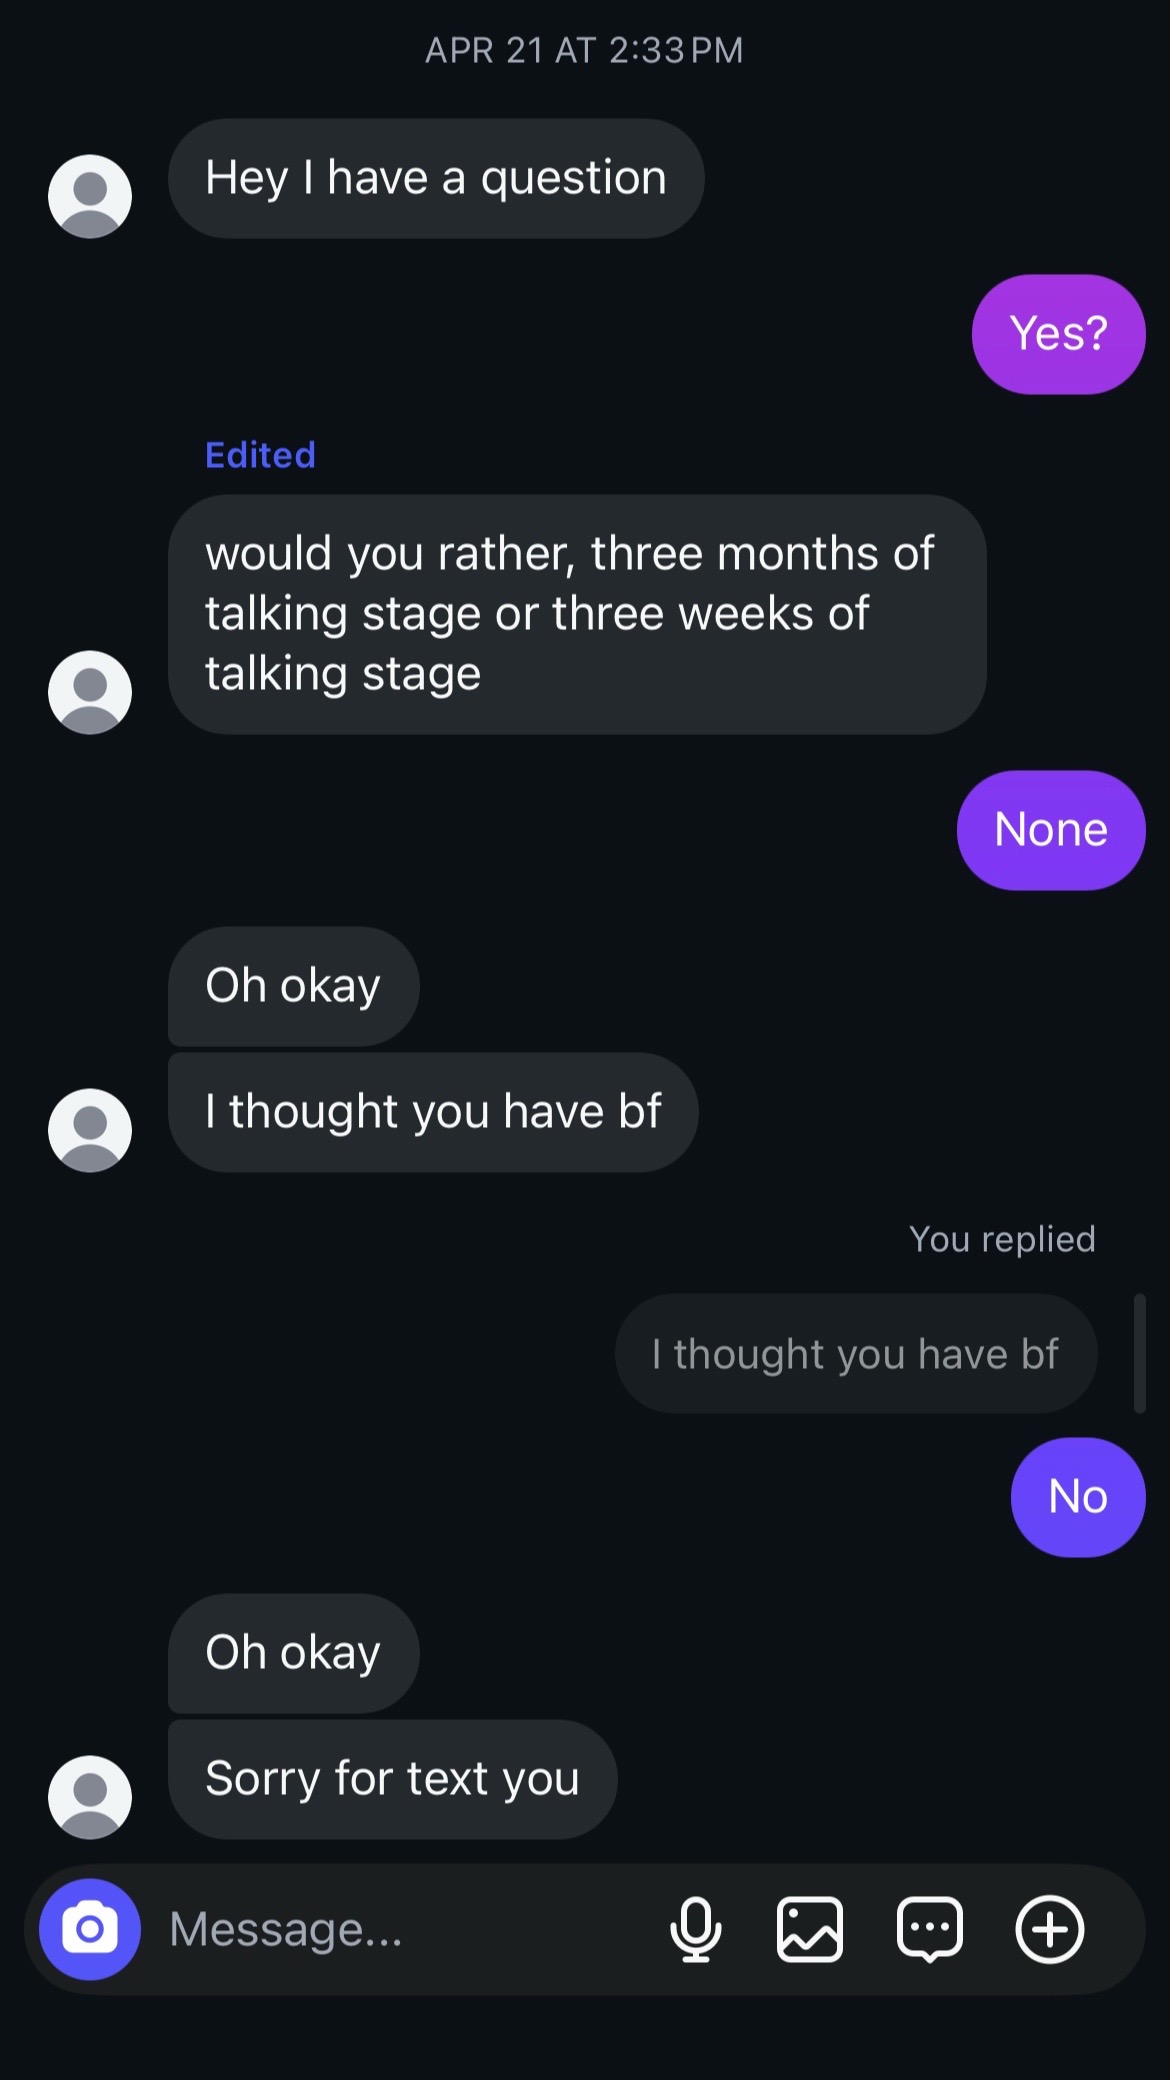The width and height of the screenshot is (1170, 2080).
Task: Select the purple 'Yes?' message bubble
Action: click(1058, 334)
